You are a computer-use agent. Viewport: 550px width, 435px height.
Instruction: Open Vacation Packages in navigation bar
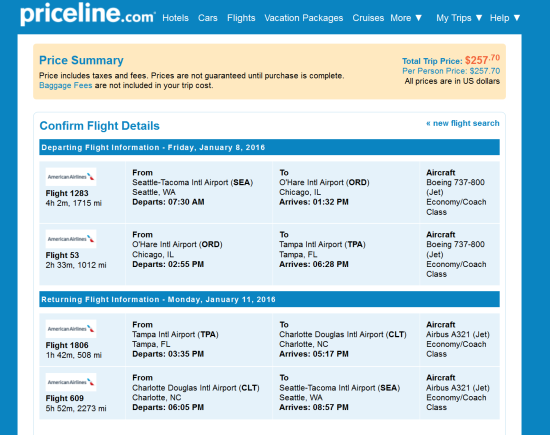pos(304,18)
